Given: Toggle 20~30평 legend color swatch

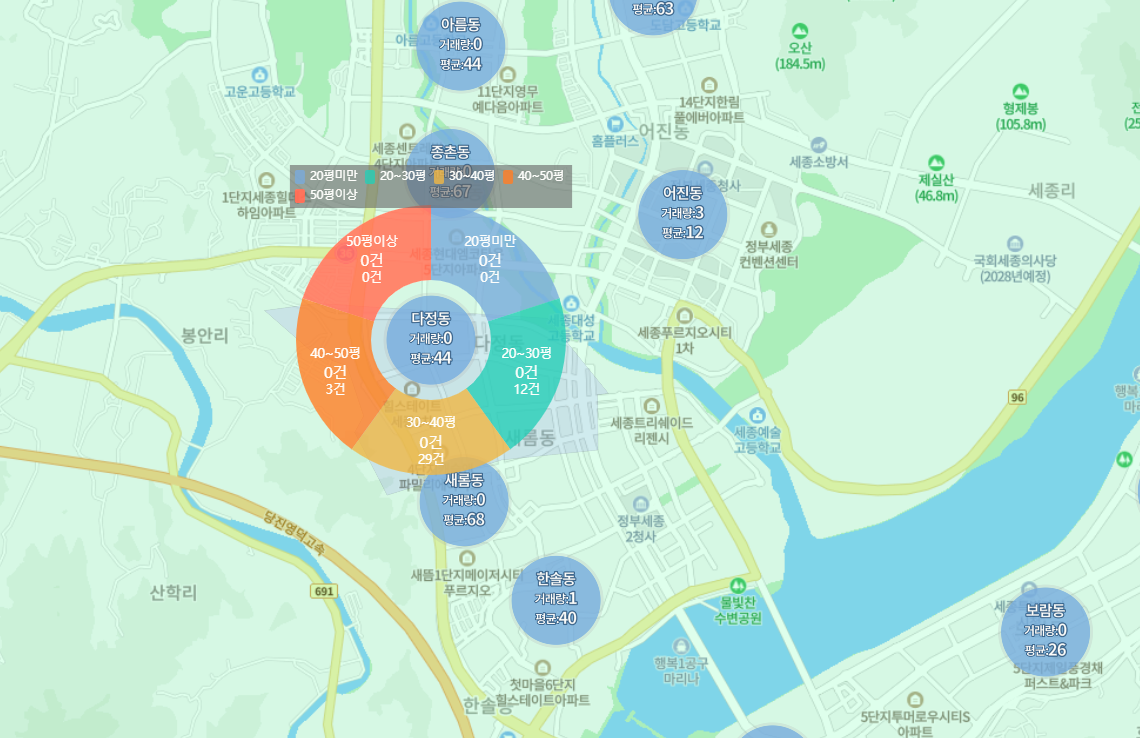Looking at the screenshot, I should coord(370,176).
